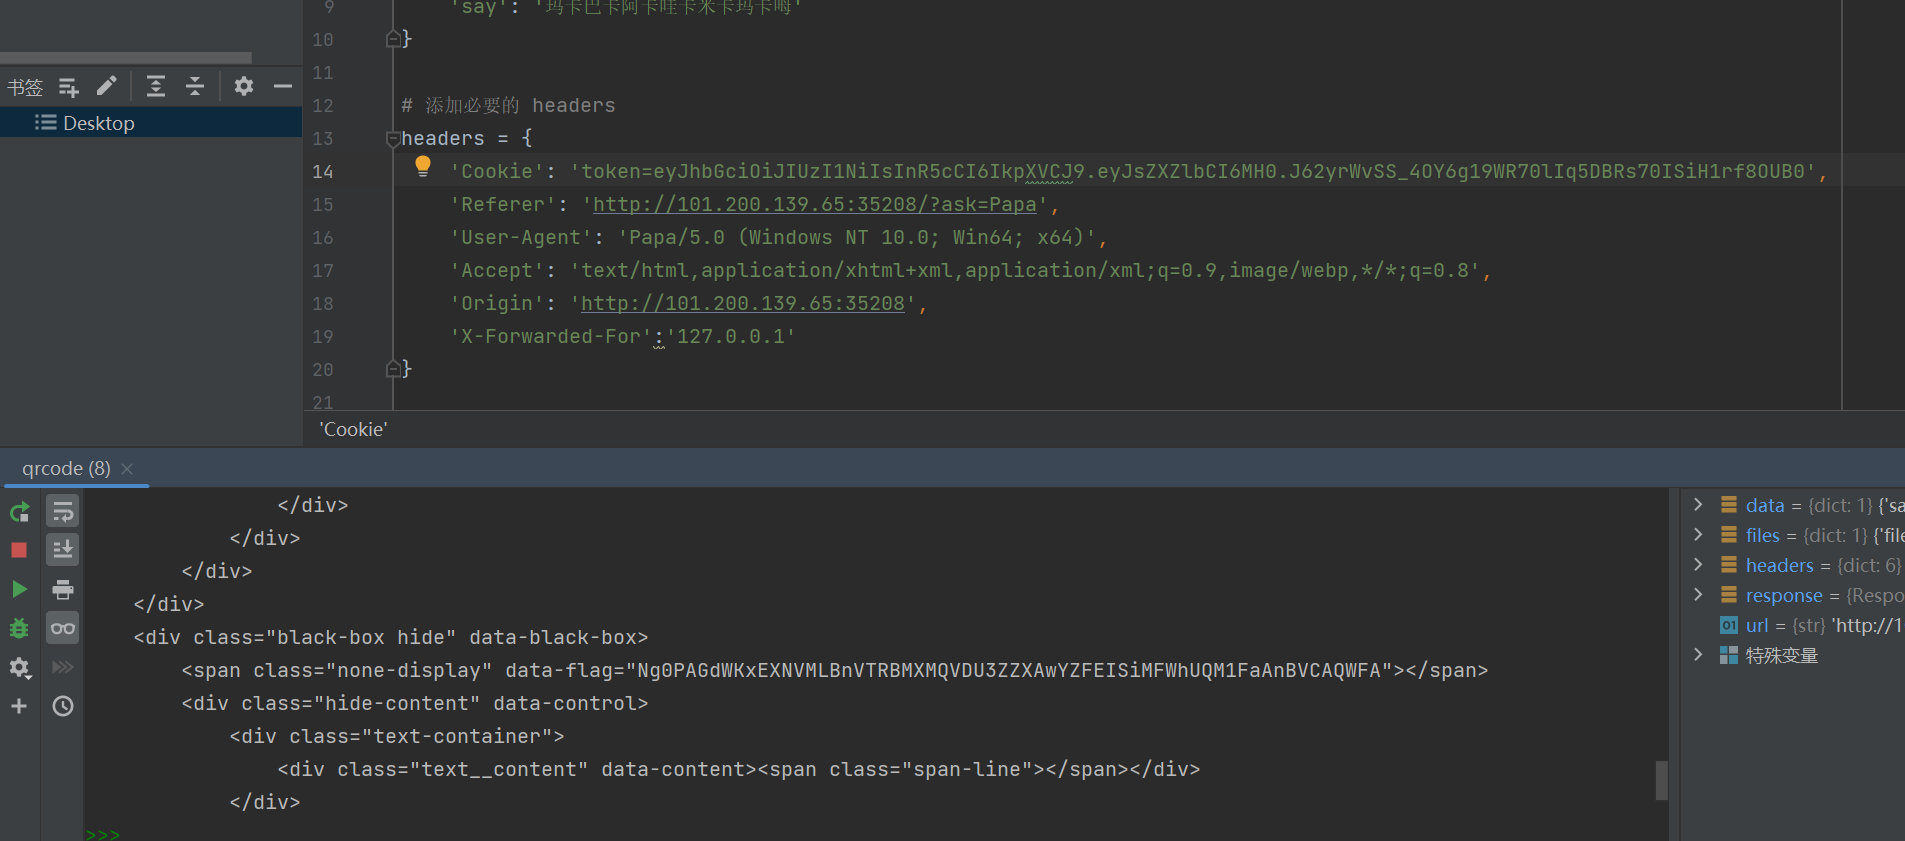
Task: Add a new bookmark list
Action: 68,87
